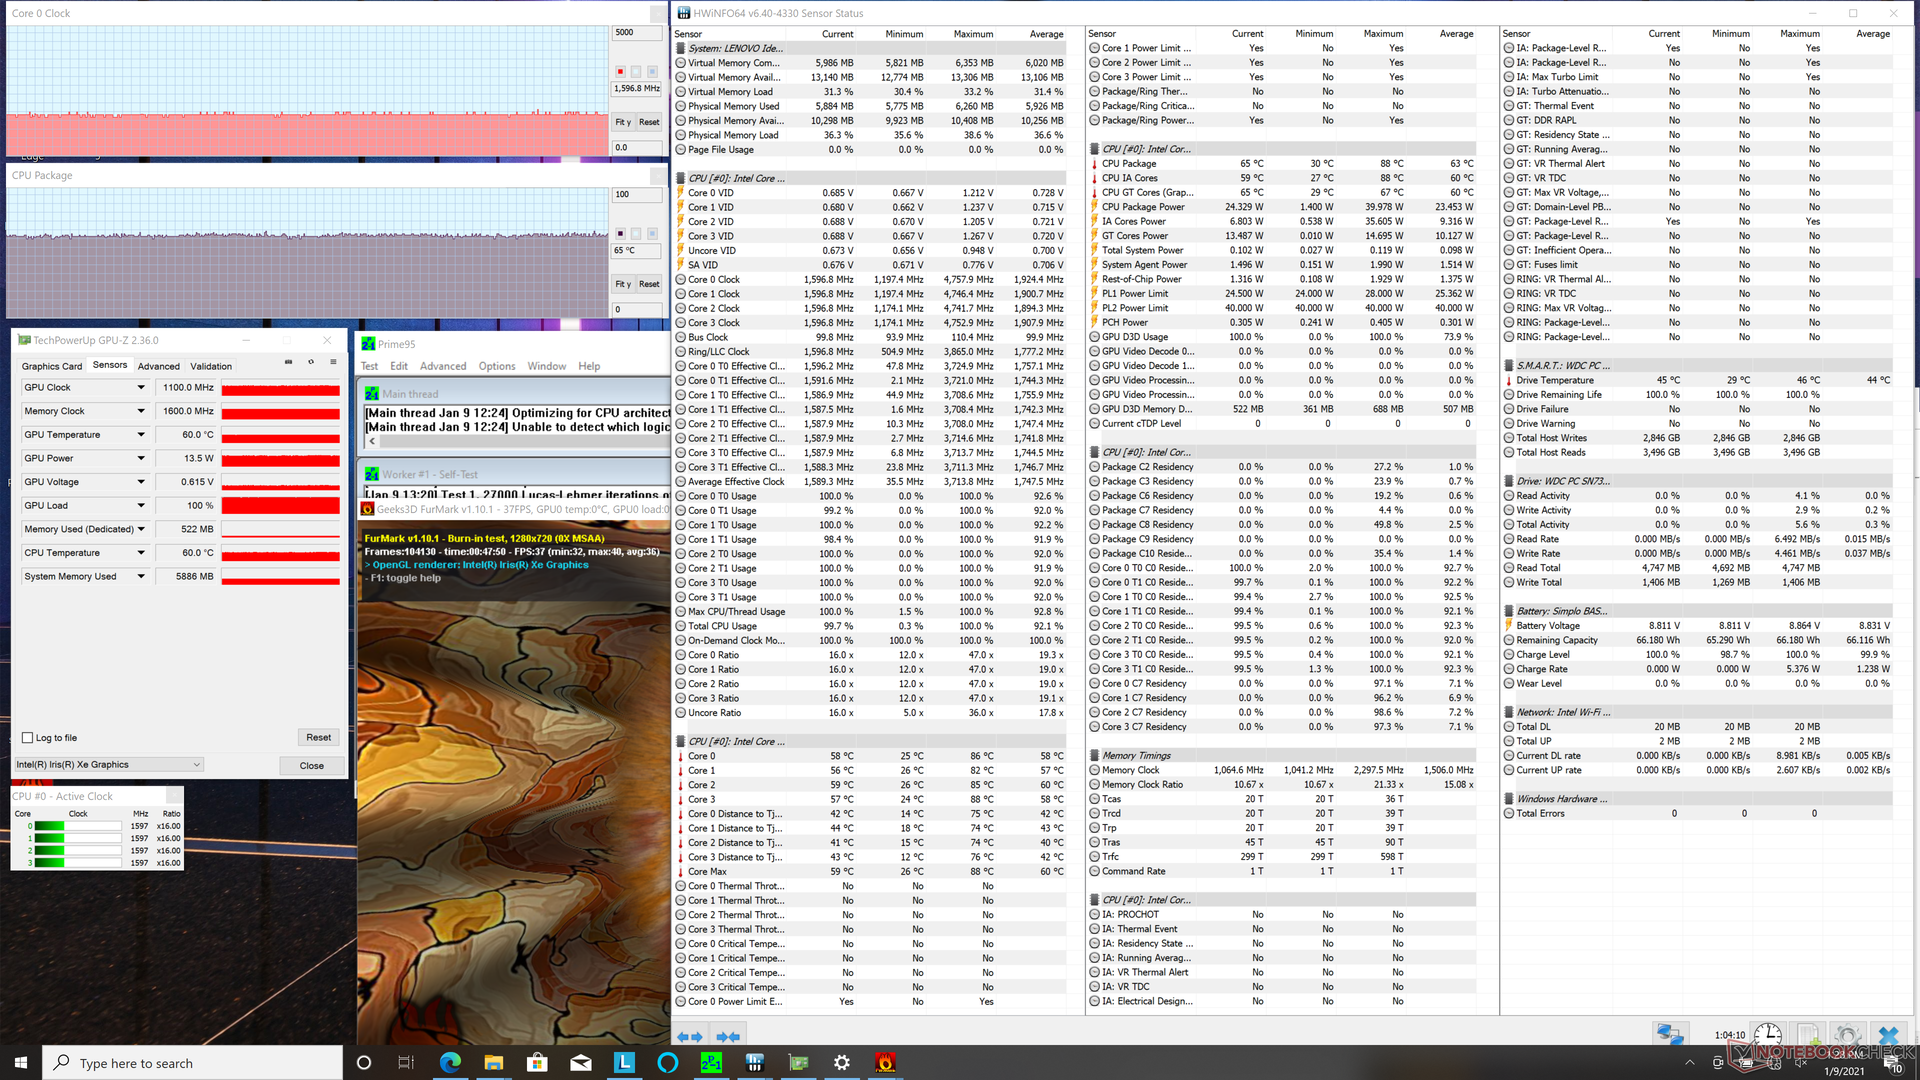Switch to FurMark icon on taskbar
1920x1080 pixels.
[x=885, y=1063]
